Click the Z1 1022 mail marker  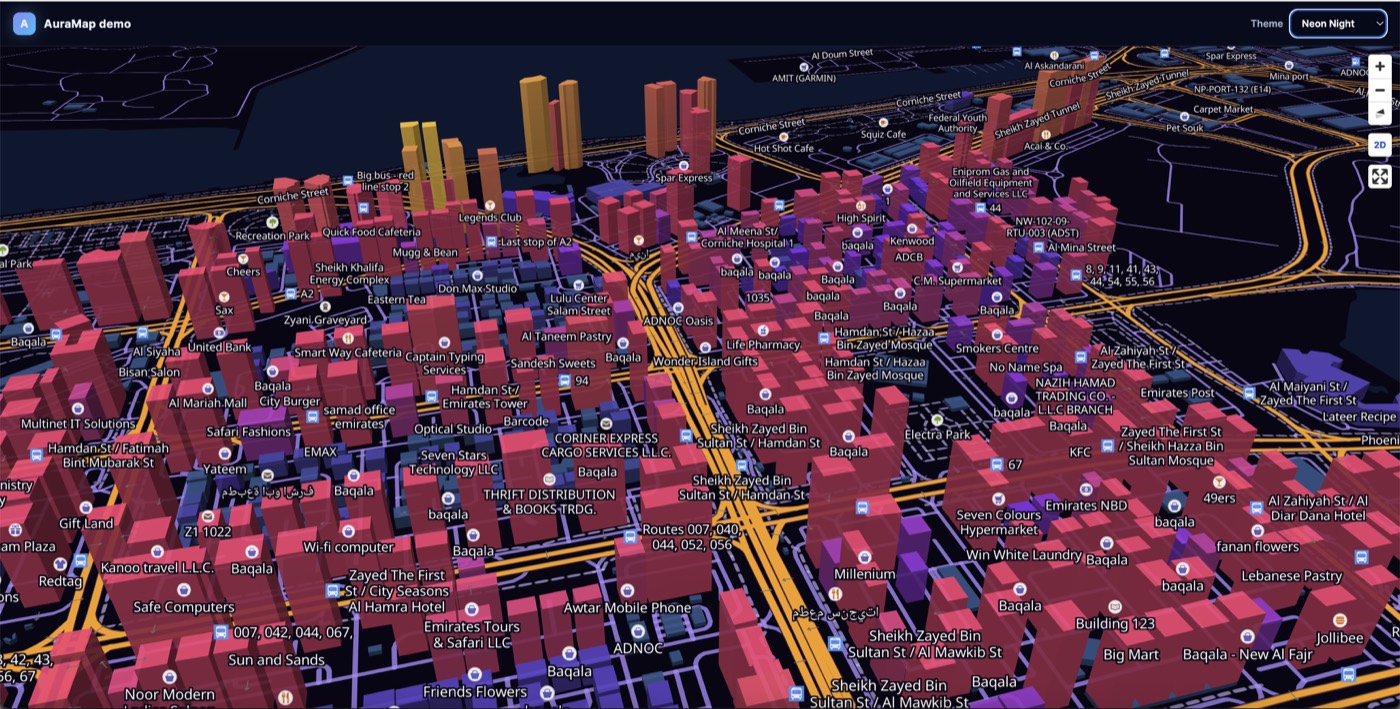coord(207,516)
